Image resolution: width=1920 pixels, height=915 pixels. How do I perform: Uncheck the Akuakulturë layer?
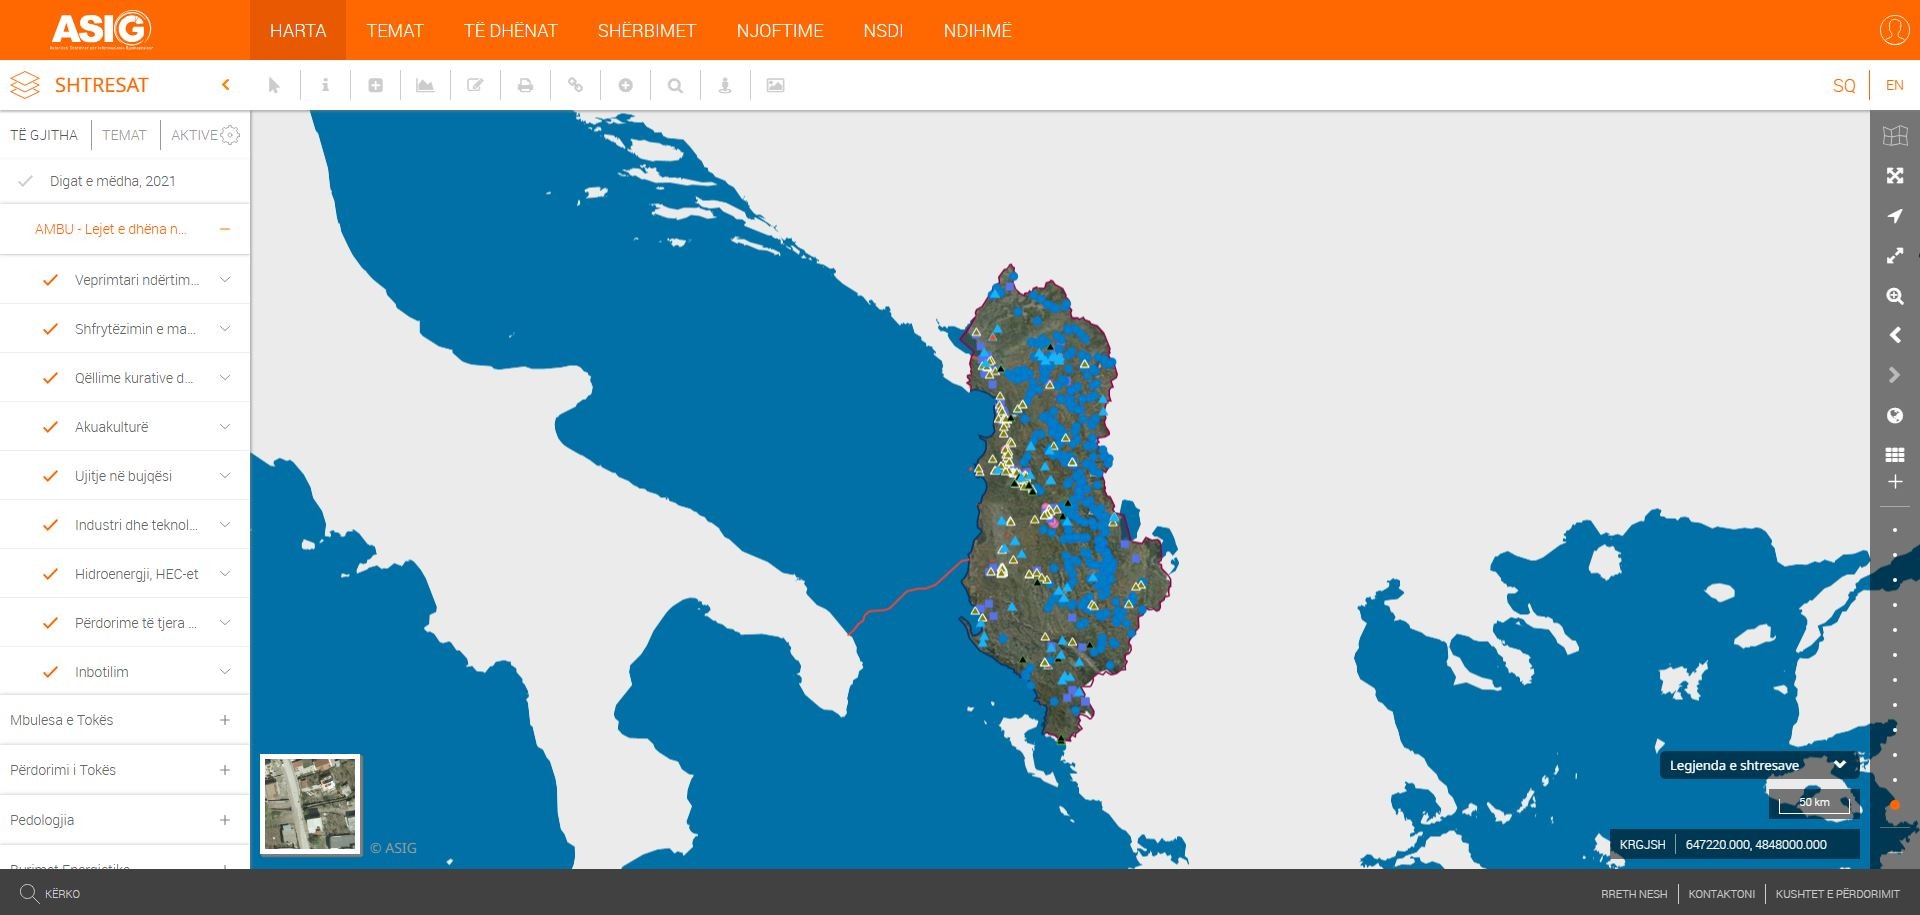tap(50, 427)
